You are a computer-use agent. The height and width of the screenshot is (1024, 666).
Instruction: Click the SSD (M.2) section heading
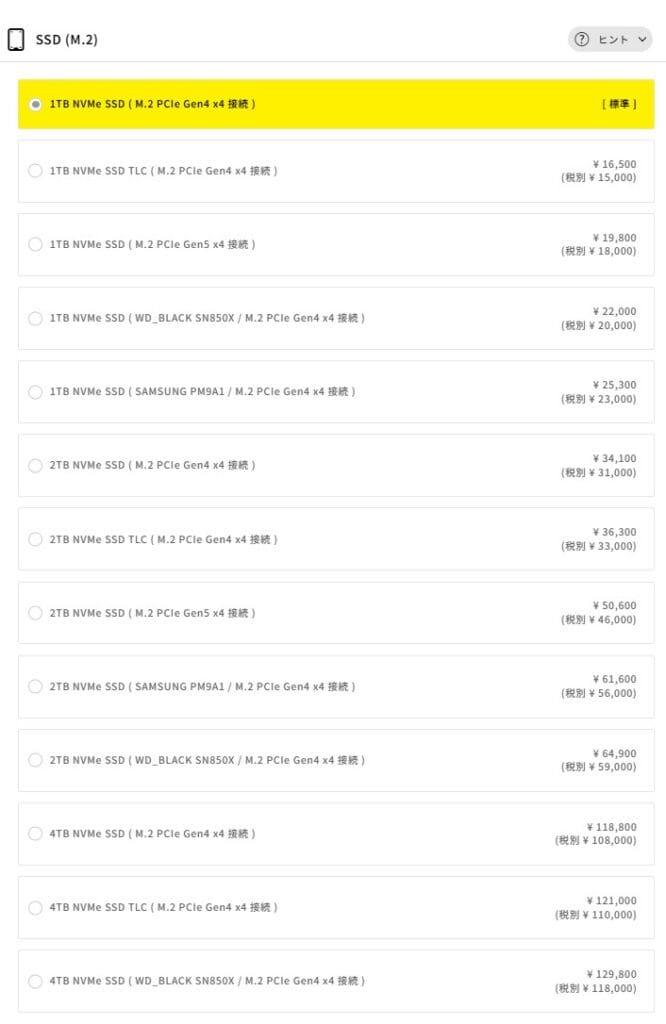click(x=66, y=40)
